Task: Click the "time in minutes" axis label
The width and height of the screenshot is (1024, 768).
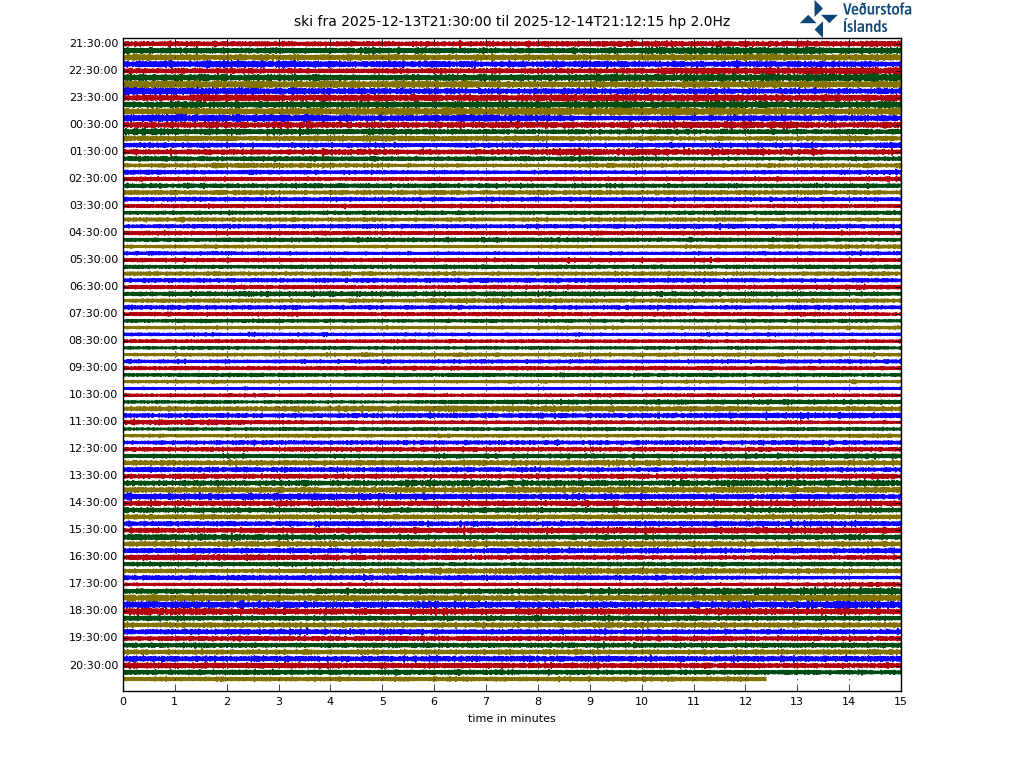Action: pos(511,719)
